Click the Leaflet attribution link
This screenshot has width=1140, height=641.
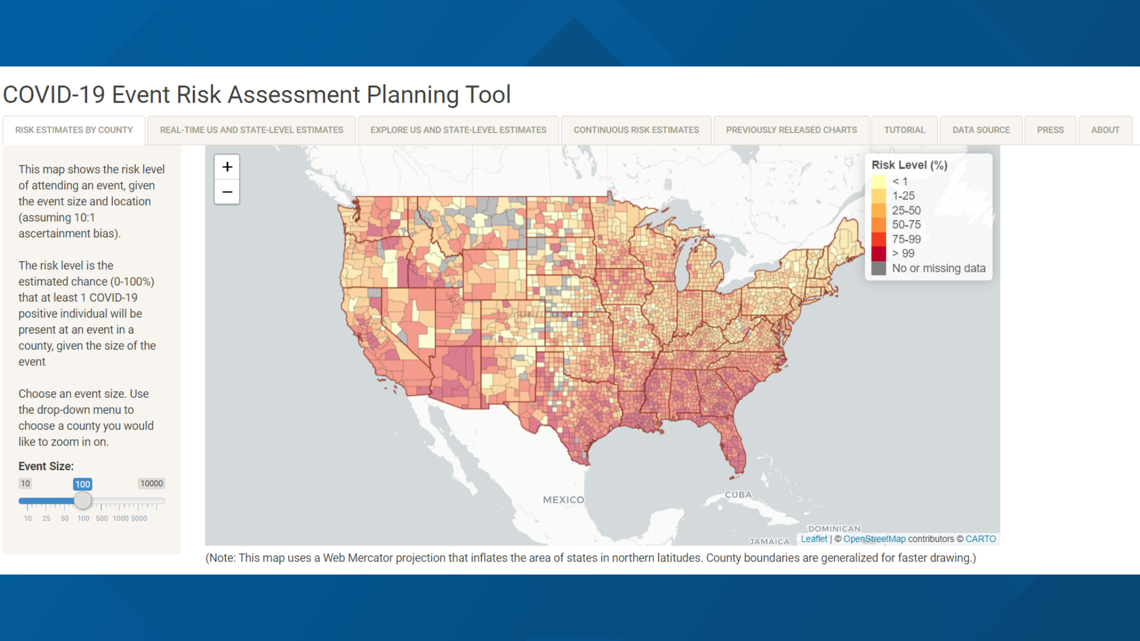(x=813, y=539)
